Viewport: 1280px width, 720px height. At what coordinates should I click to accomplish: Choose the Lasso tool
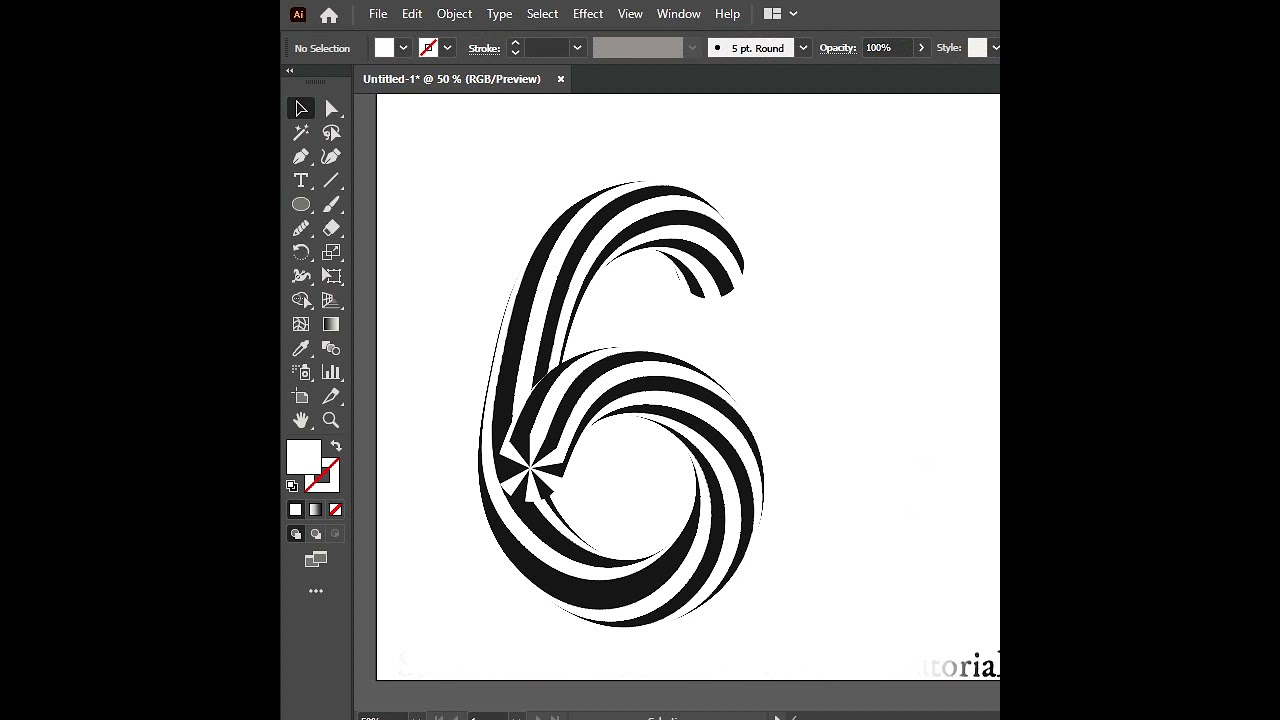(332, 132)
